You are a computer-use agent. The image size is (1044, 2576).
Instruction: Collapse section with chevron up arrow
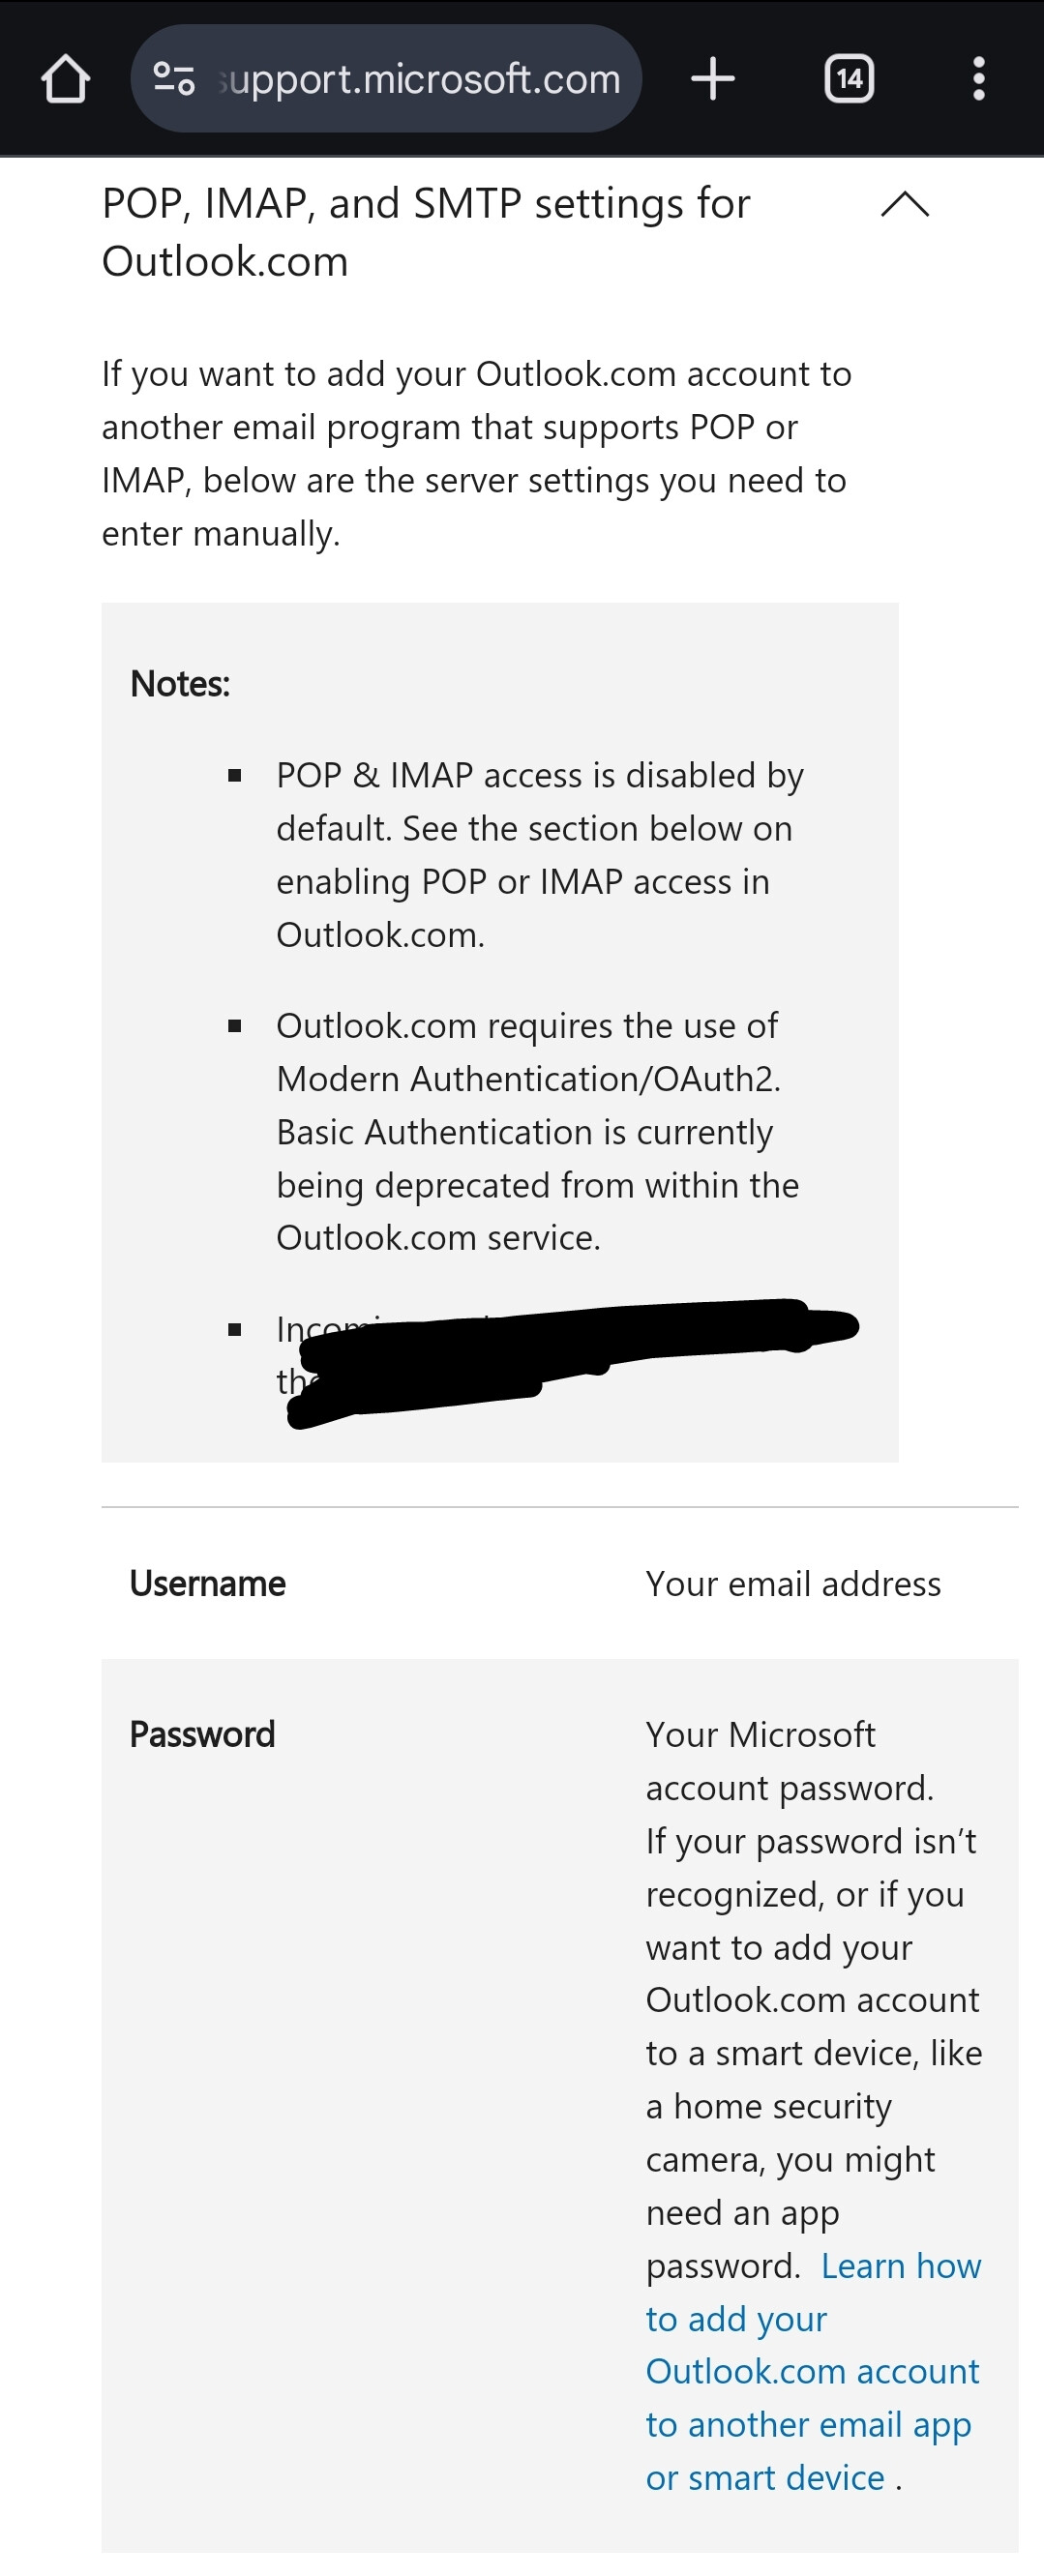pos(905,205)
